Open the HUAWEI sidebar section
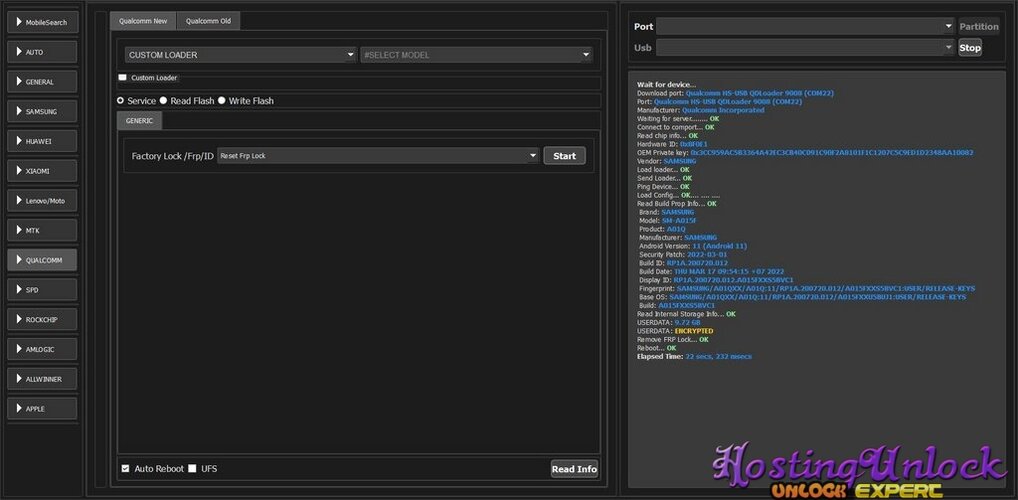 (x=42, y=141)
